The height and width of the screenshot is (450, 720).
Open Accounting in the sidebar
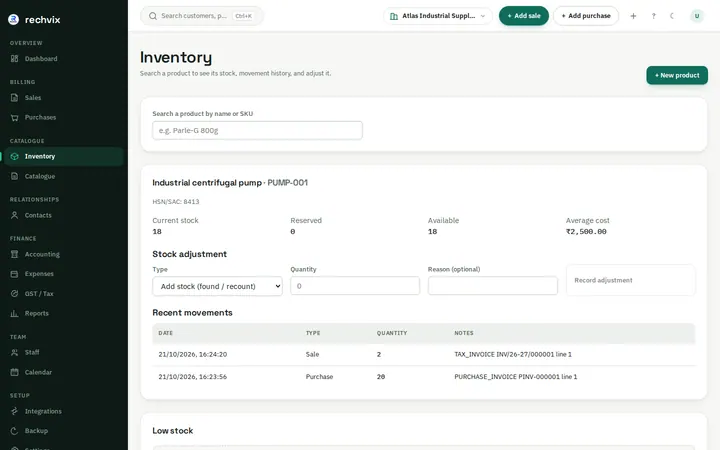[x=62, y=254]
